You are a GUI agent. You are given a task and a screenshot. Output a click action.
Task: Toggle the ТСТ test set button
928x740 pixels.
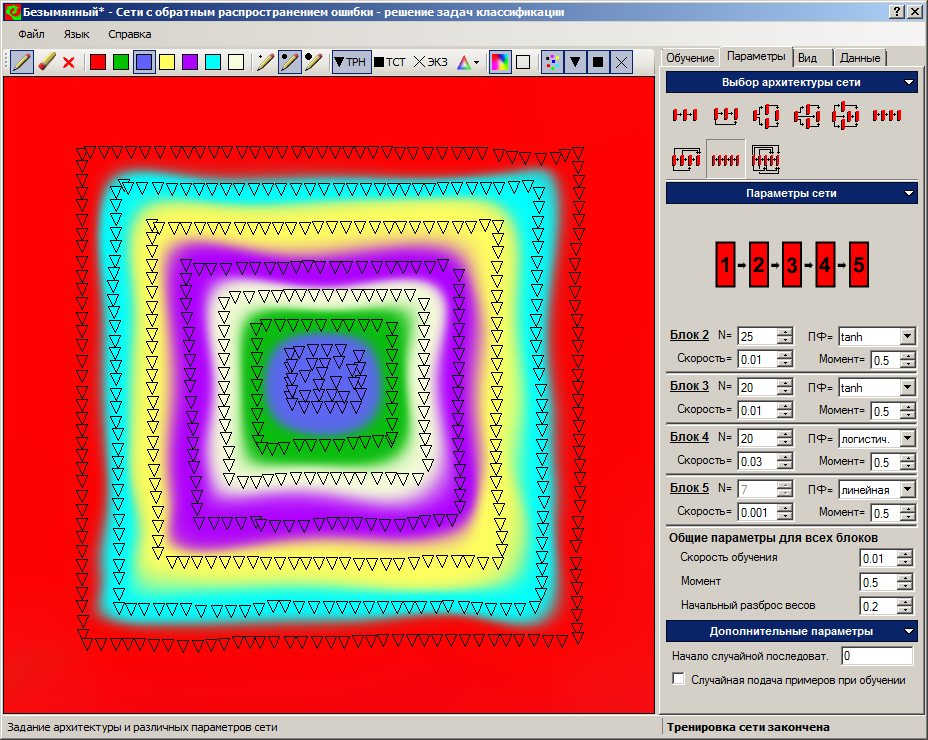(390, 62)
